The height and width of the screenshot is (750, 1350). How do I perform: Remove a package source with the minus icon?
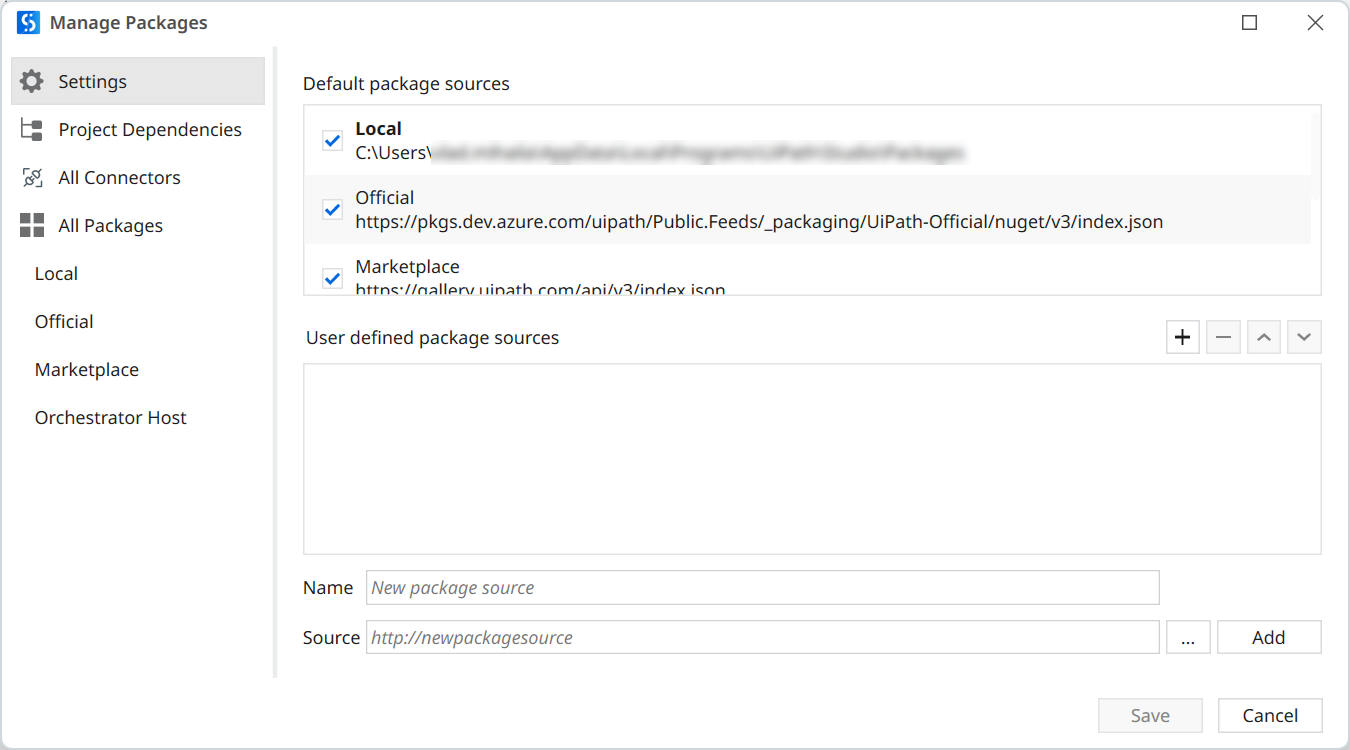pos(1223,337)
